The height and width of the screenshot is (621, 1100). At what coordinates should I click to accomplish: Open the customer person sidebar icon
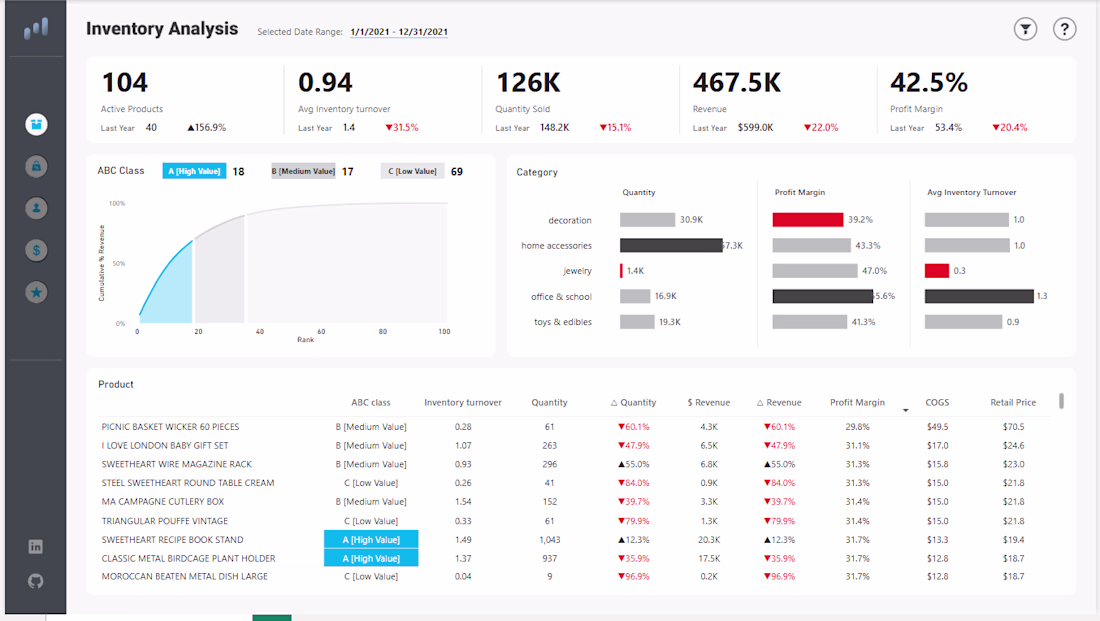36,208
